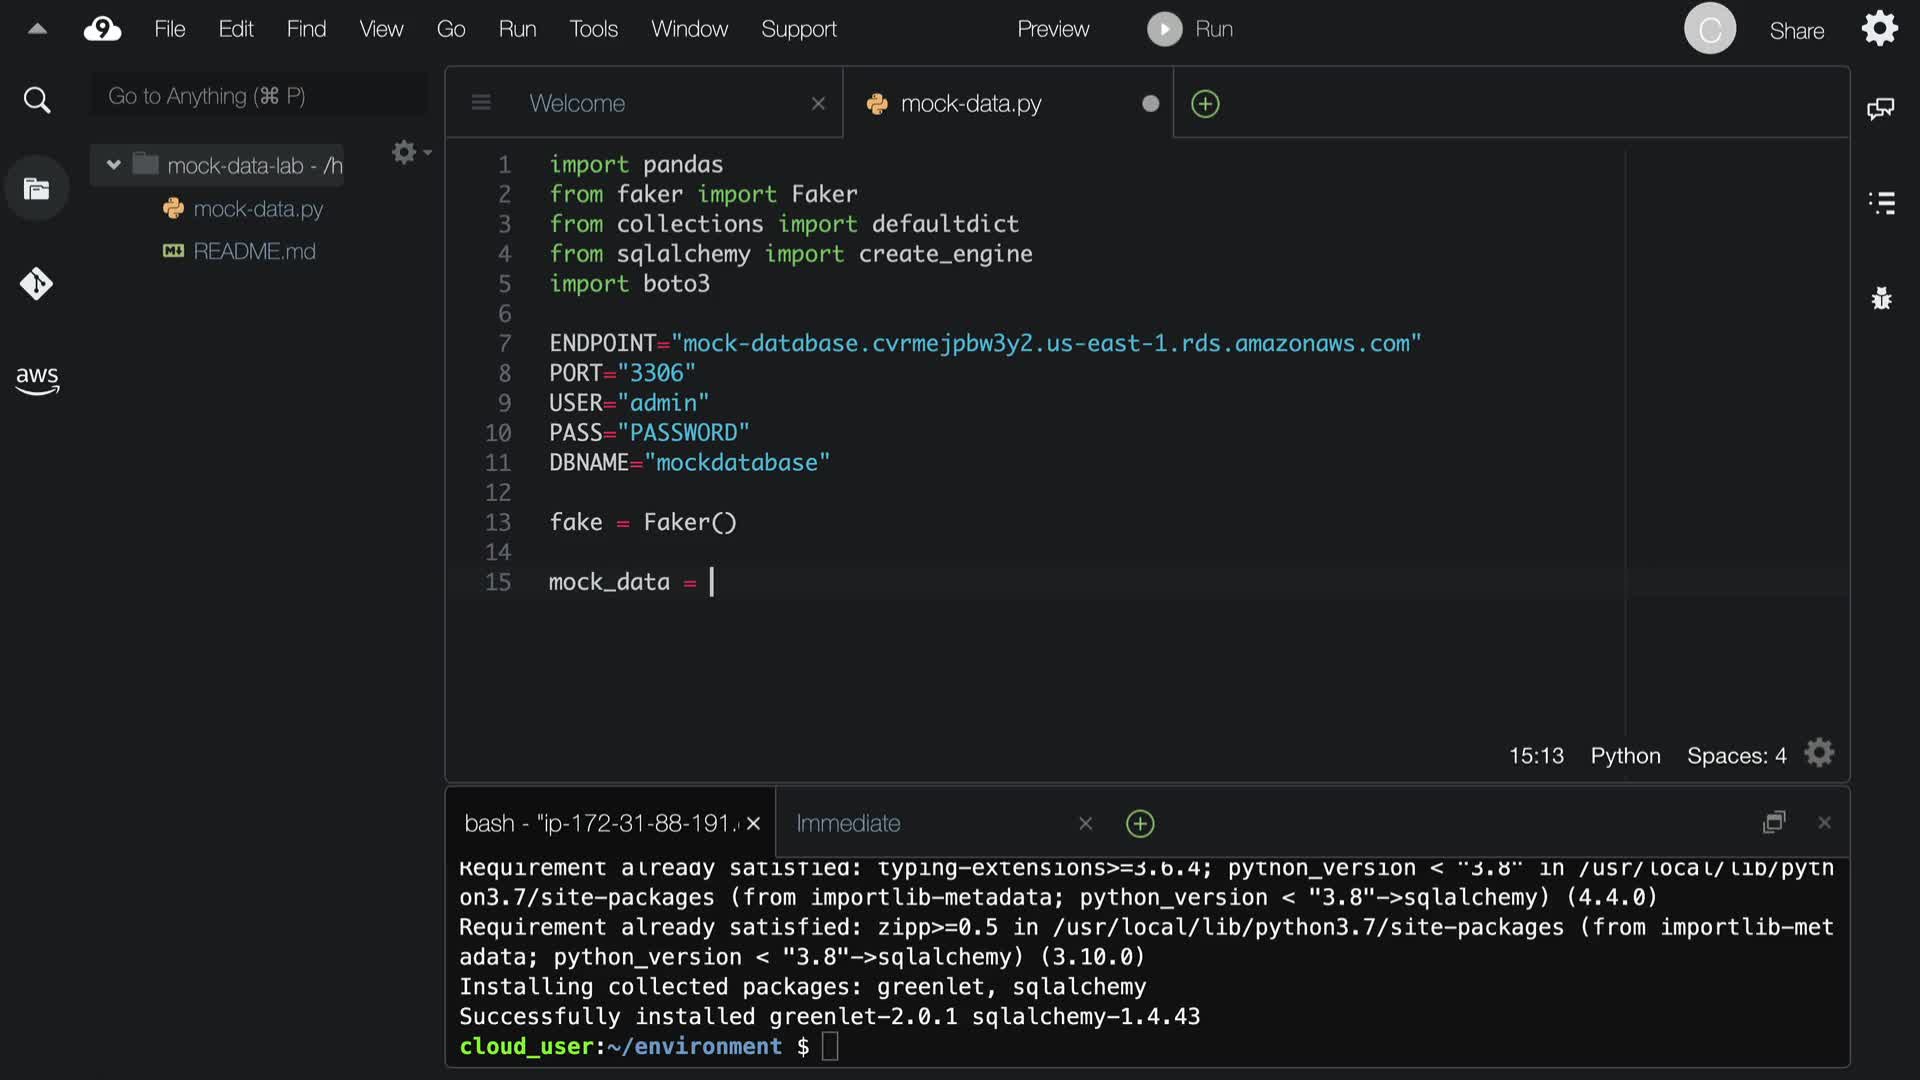Open the AWS Explorer sidebar icon

[37, 379]
